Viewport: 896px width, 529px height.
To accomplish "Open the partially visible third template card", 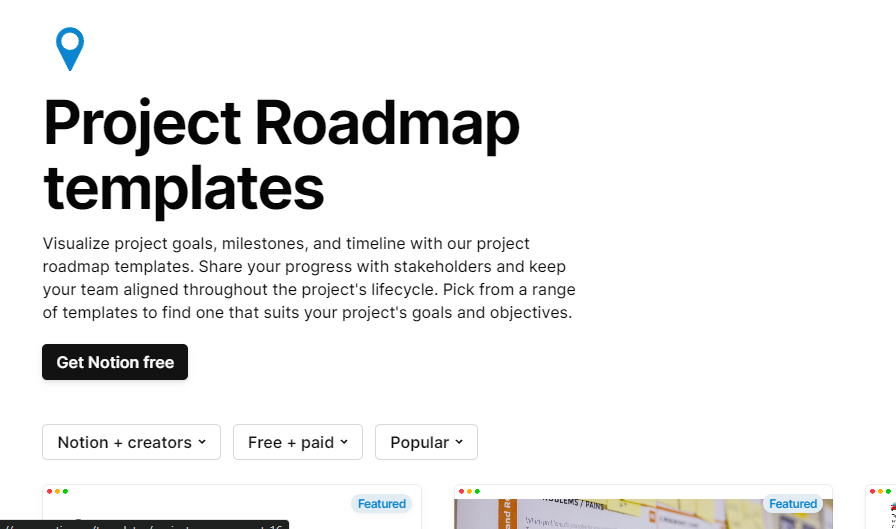I will pos(881,512).
